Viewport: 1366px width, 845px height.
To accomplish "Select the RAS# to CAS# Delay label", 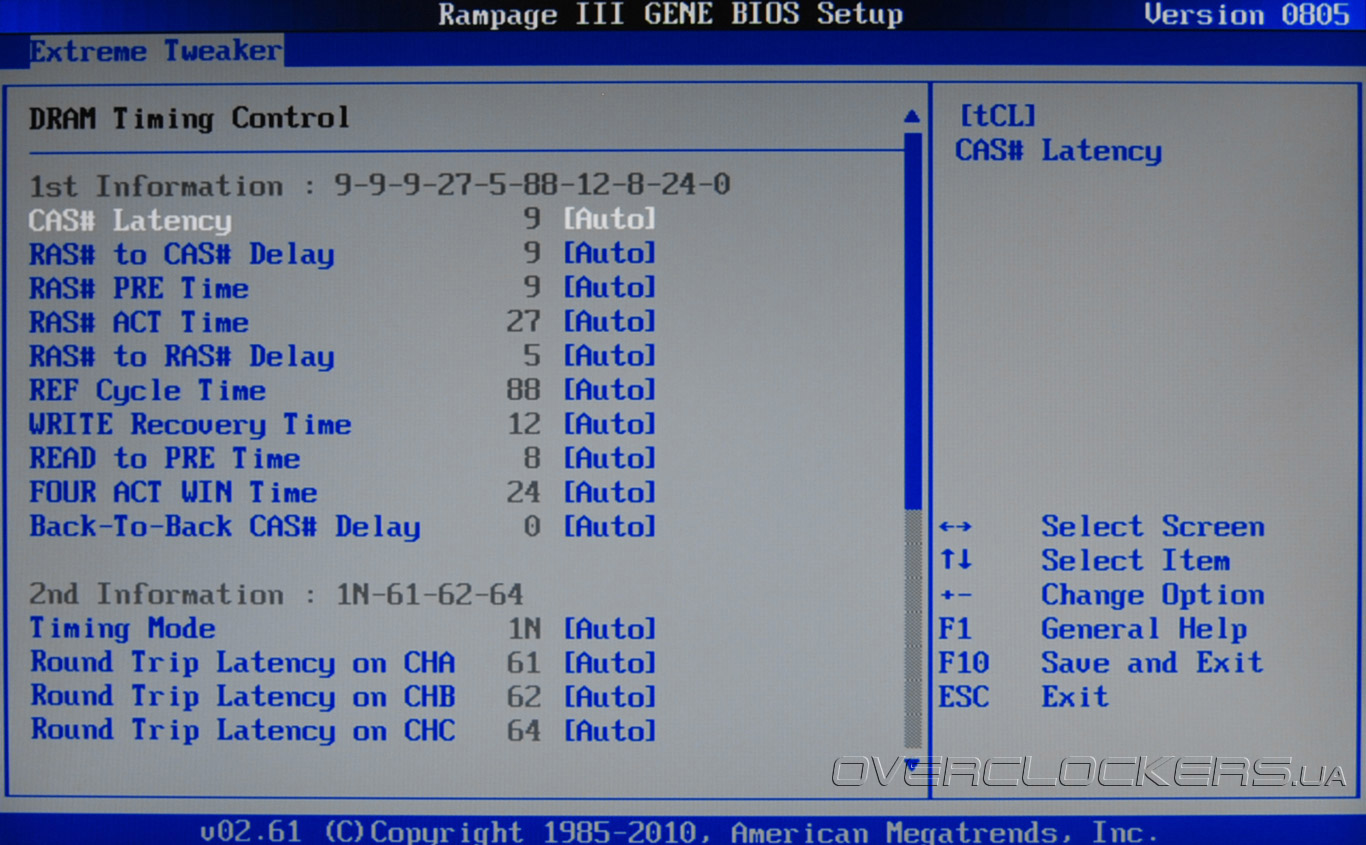I will [x=181, y=254].
